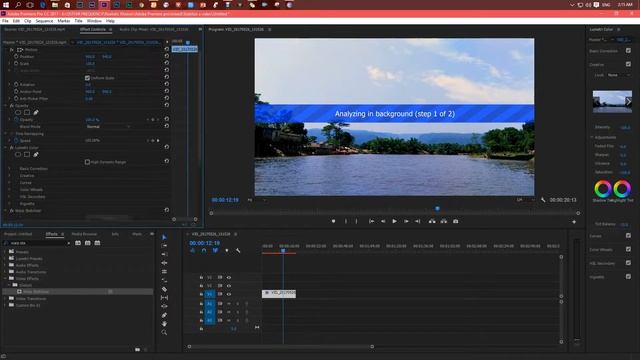Viewport: 640px width, 360px height.
Task: Click New Custom Bin icon in Effects panel
Action: [138, 349]
